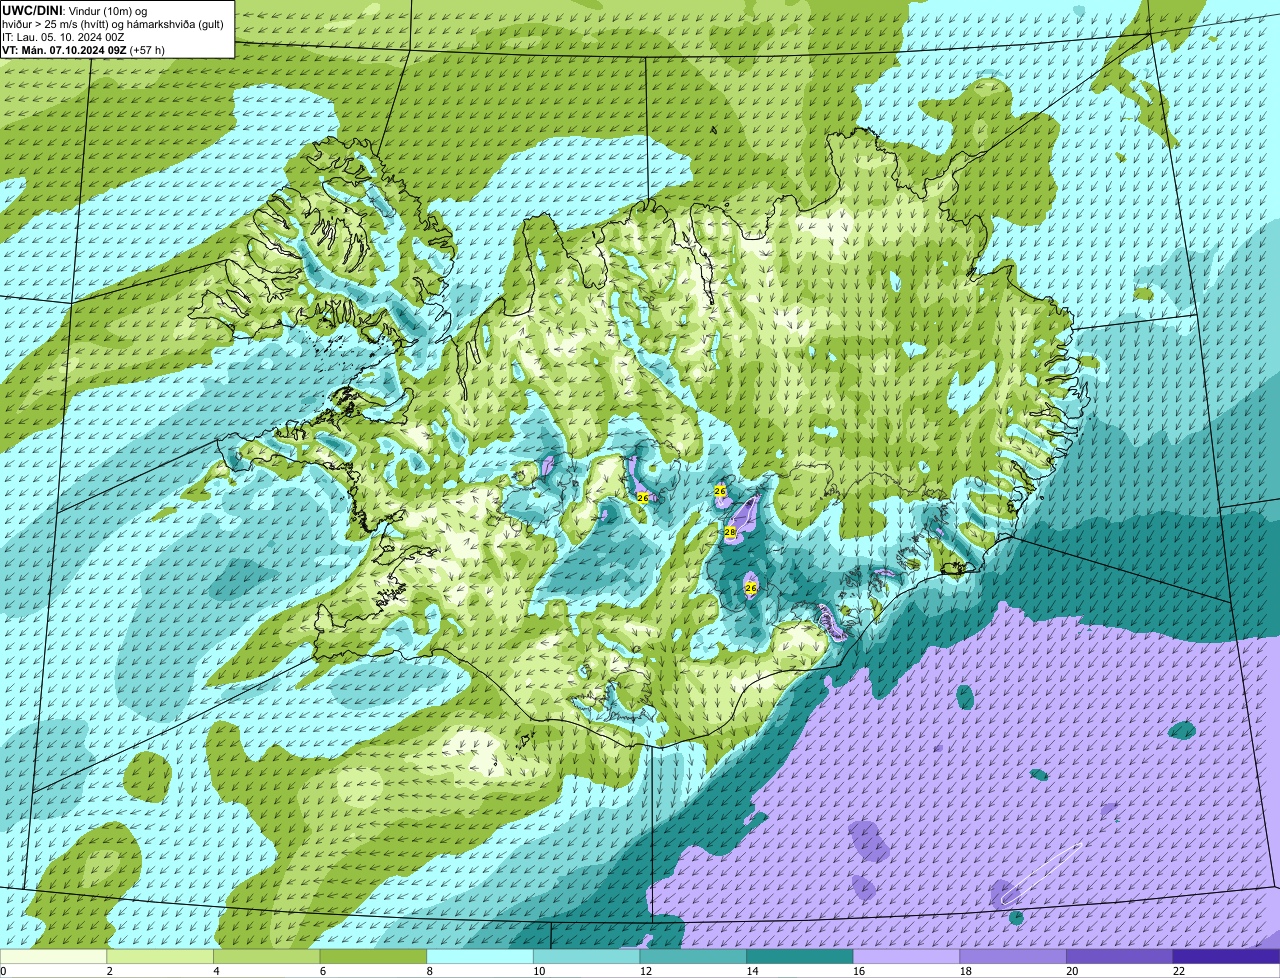Choose the 14–16 m/s dark teal swatch
Screen dimensions: 1280x978
800,956
